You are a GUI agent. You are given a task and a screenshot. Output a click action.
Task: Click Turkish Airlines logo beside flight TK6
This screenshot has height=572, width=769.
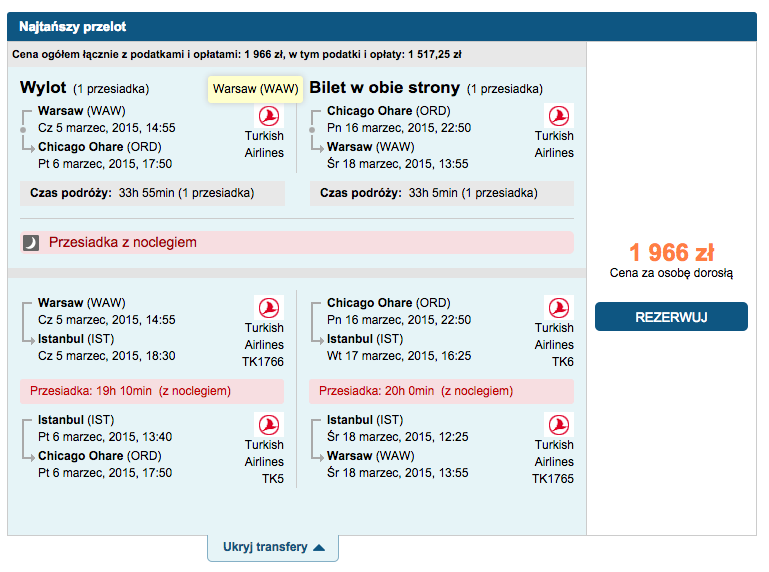pos(559,308)
